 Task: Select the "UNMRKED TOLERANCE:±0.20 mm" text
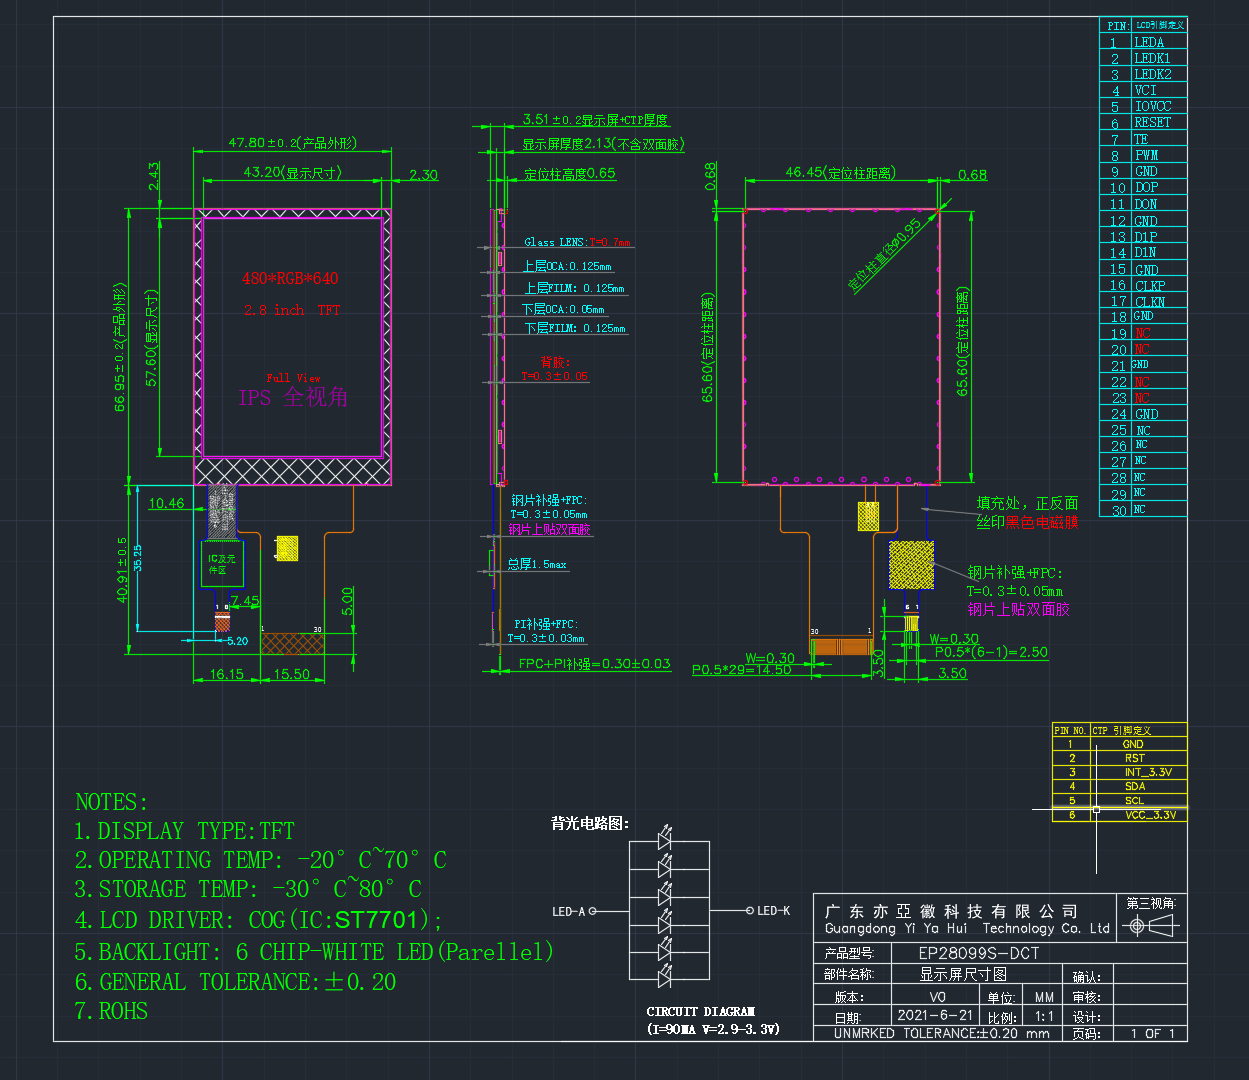[x=942, y=1033]
